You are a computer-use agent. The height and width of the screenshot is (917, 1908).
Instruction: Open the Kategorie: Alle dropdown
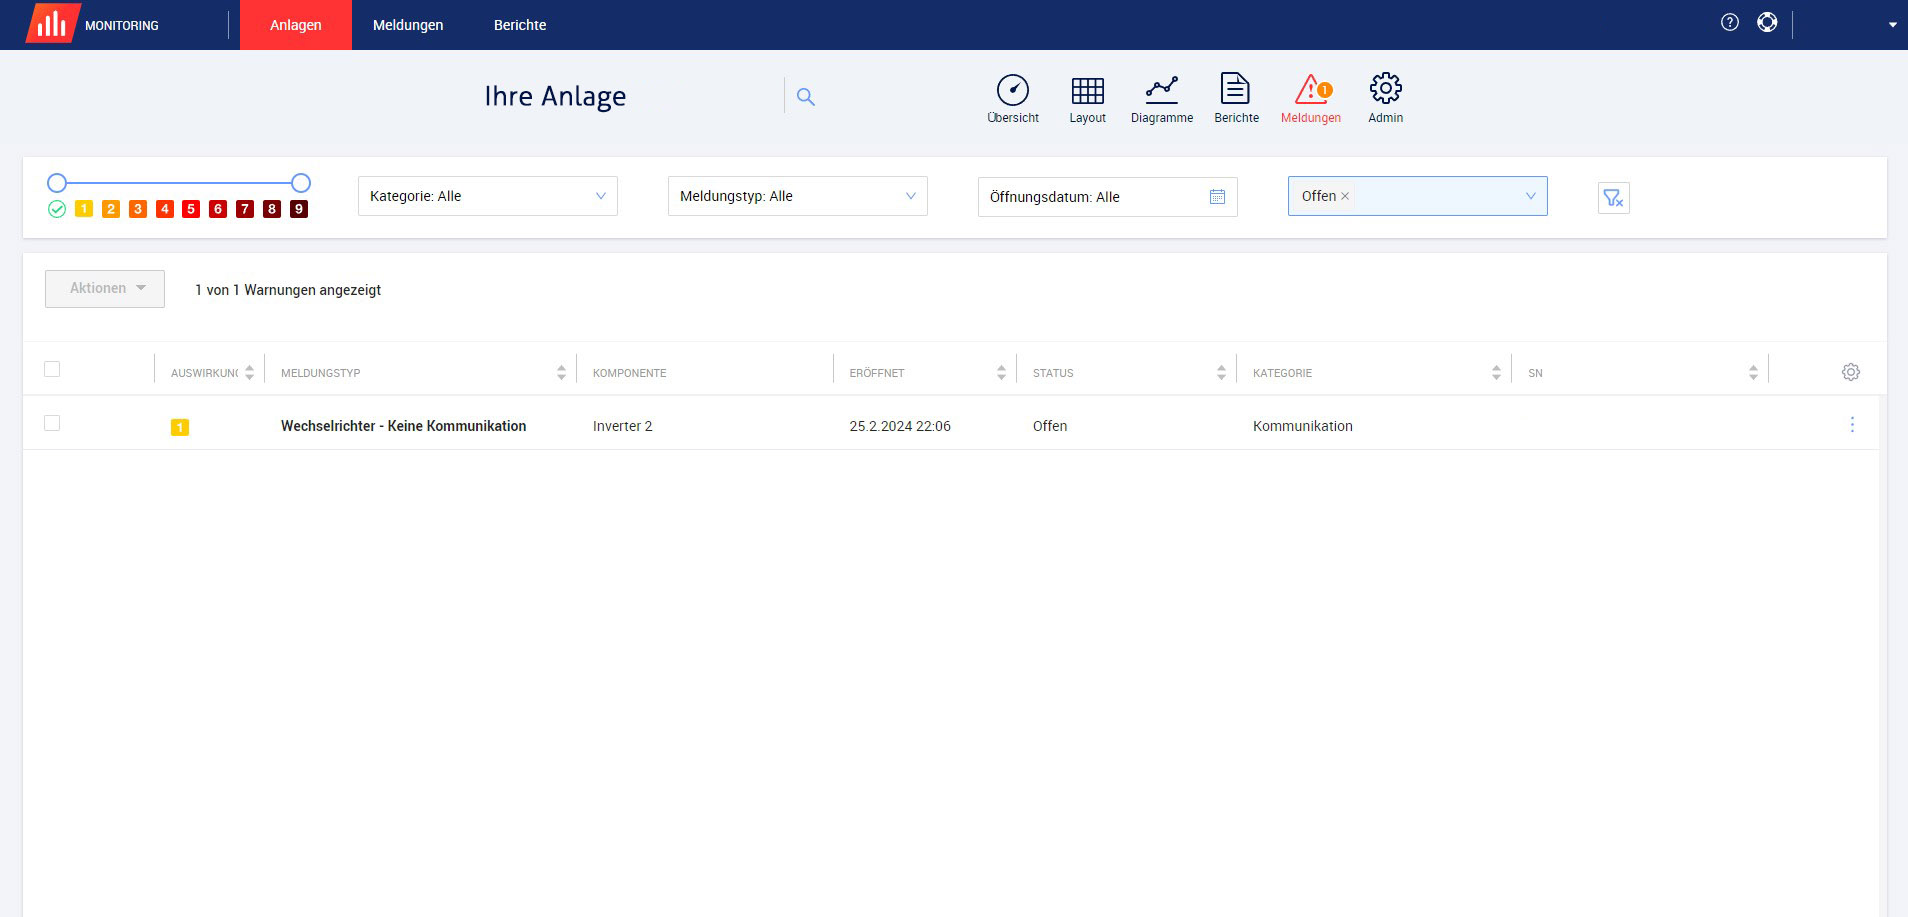coord(487,196)
